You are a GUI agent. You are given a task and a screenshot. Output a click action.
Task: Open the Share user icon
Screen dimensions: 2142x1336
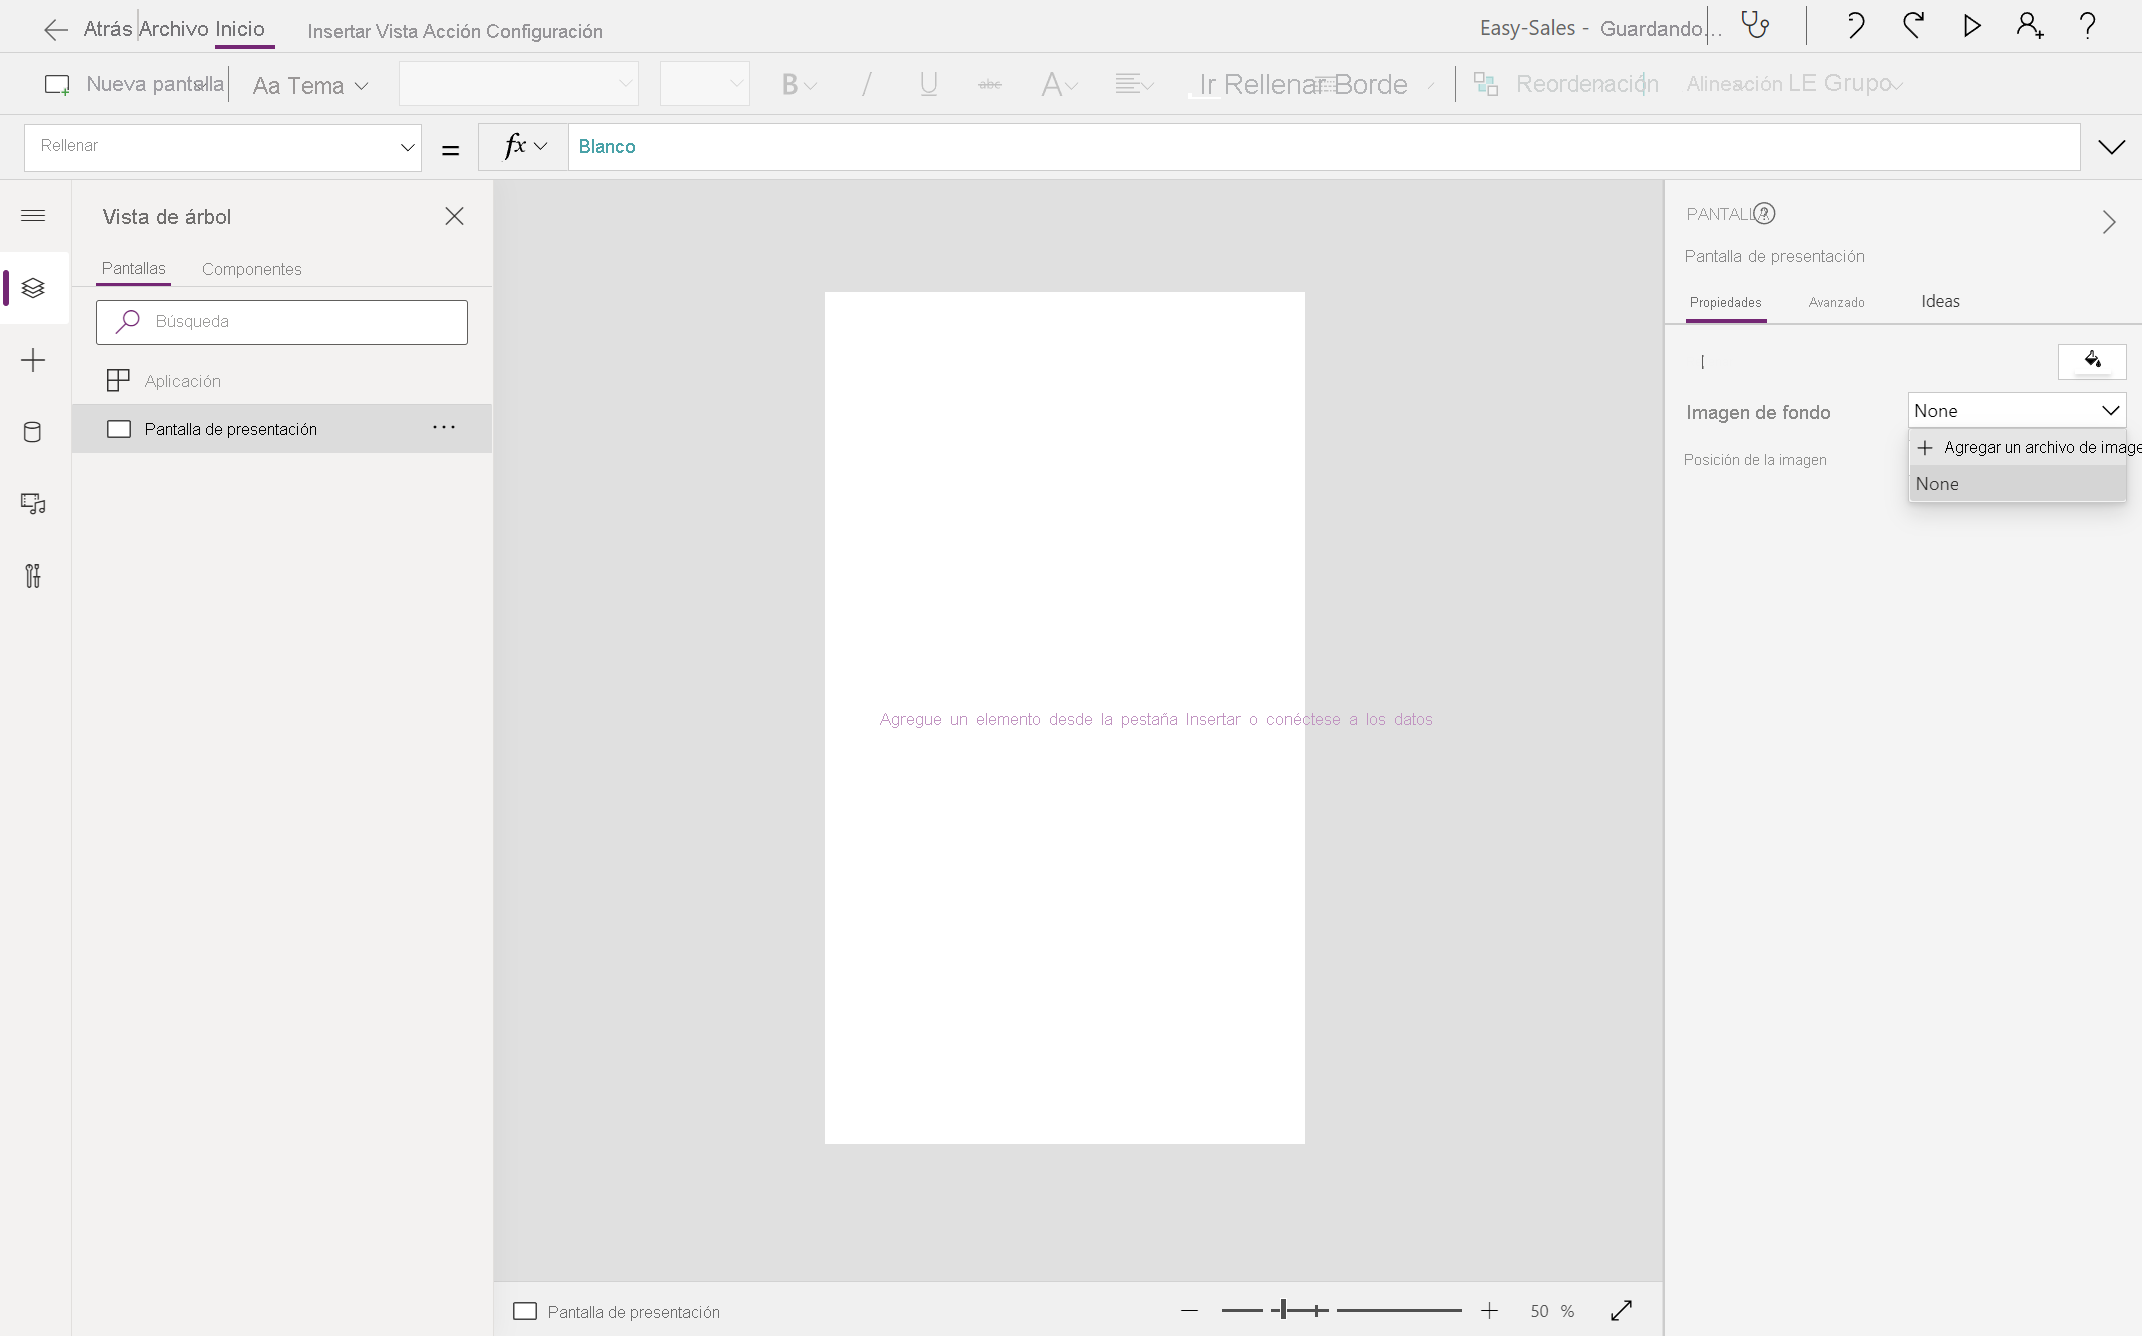[x=2029, y=26]
